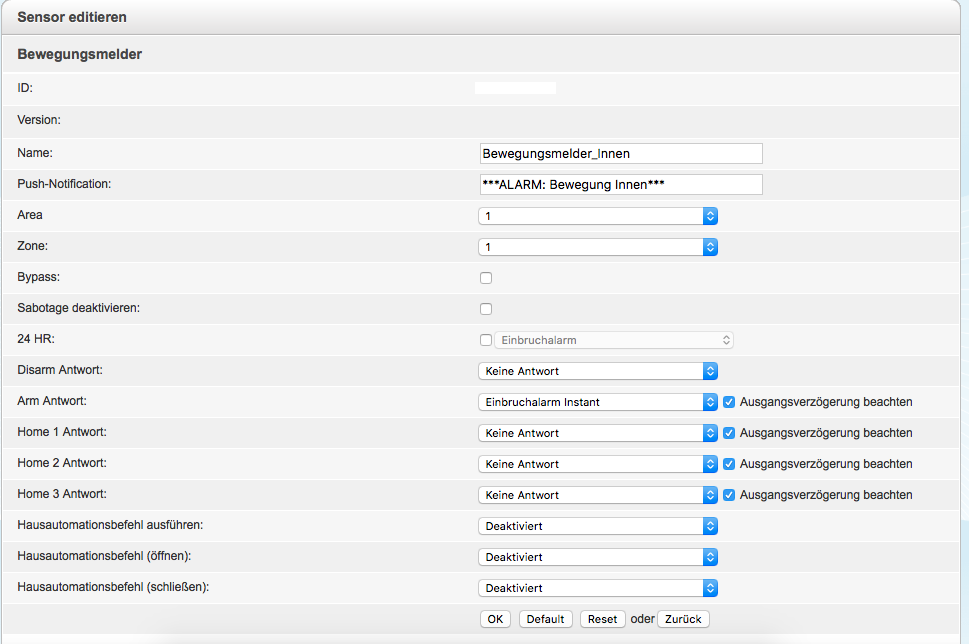Open the Home 1 Antwort dropdown
969x644 pixels.
pyautogui.click(x=598, y=433)
